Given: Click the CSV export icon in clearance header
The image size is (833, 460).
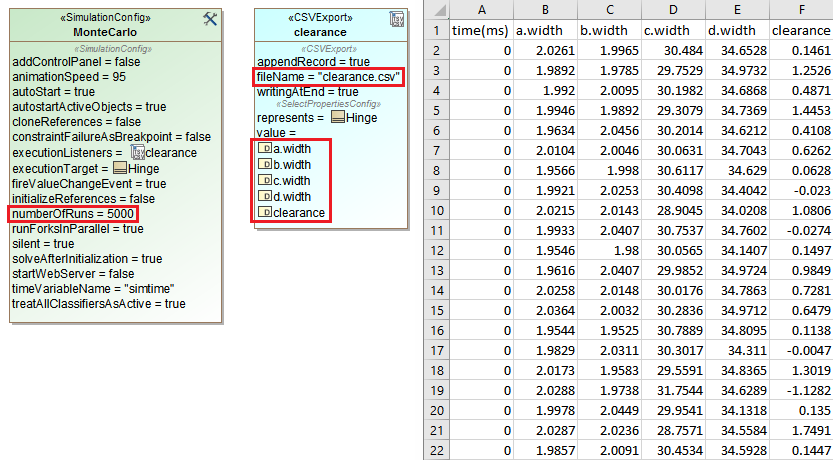Looking at the screenshot, I should (x=396, y=19).
